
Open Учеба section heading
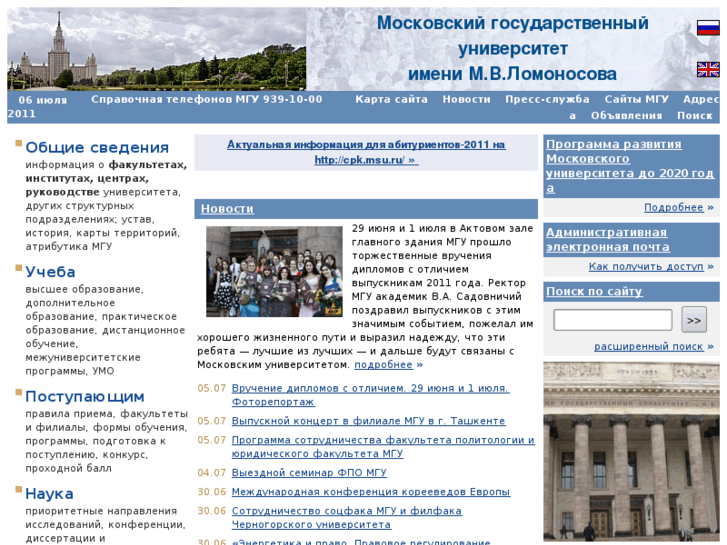click(x=50, y=272)
